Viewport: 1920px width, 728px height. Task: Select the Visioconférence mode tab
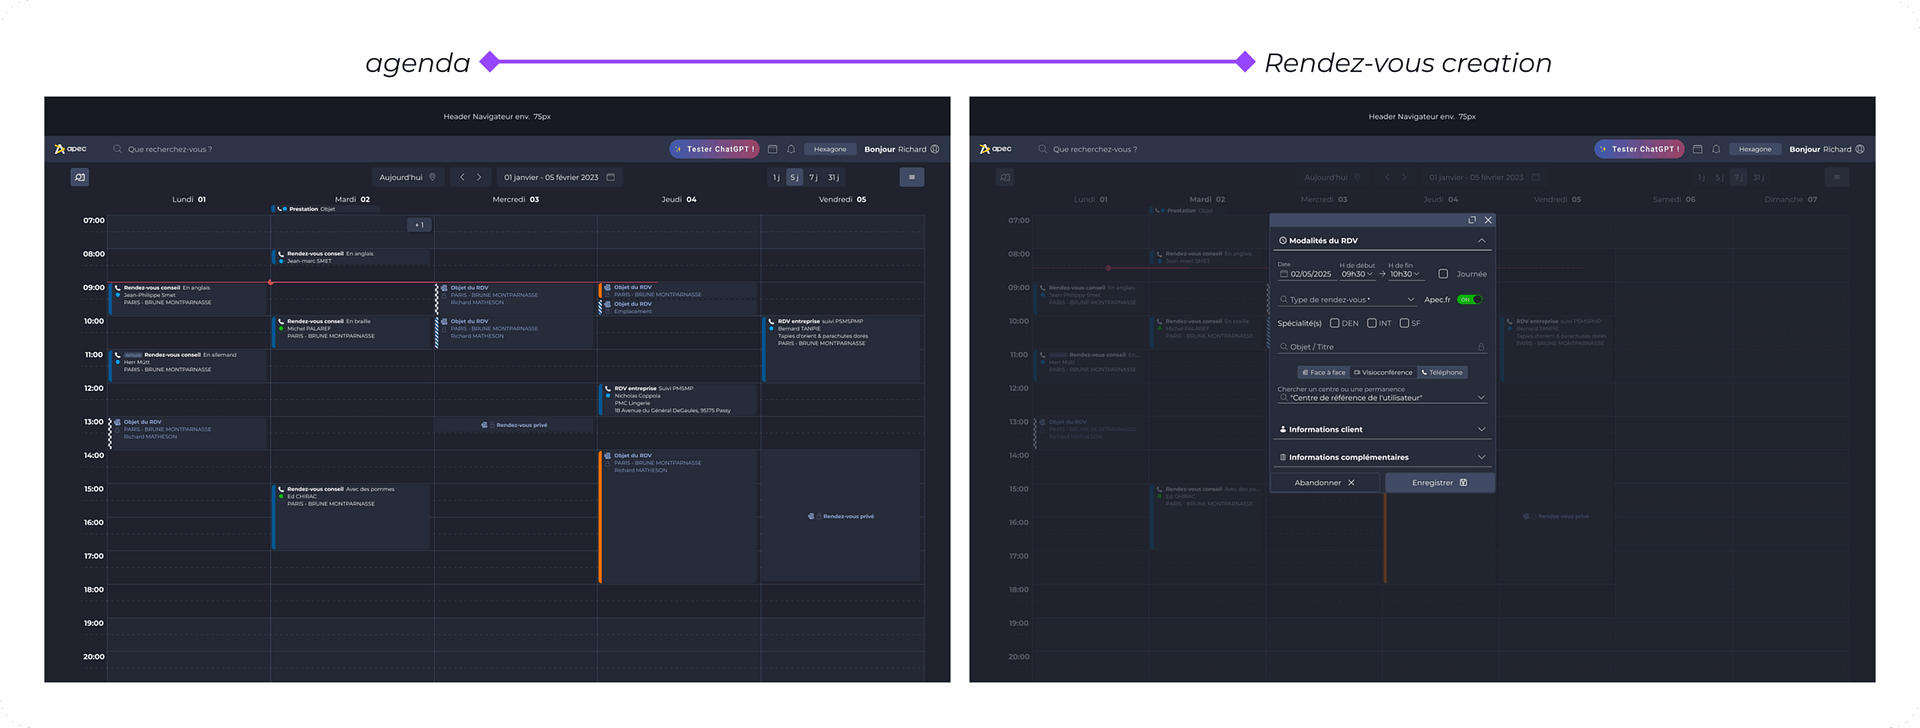[1383, 372]
